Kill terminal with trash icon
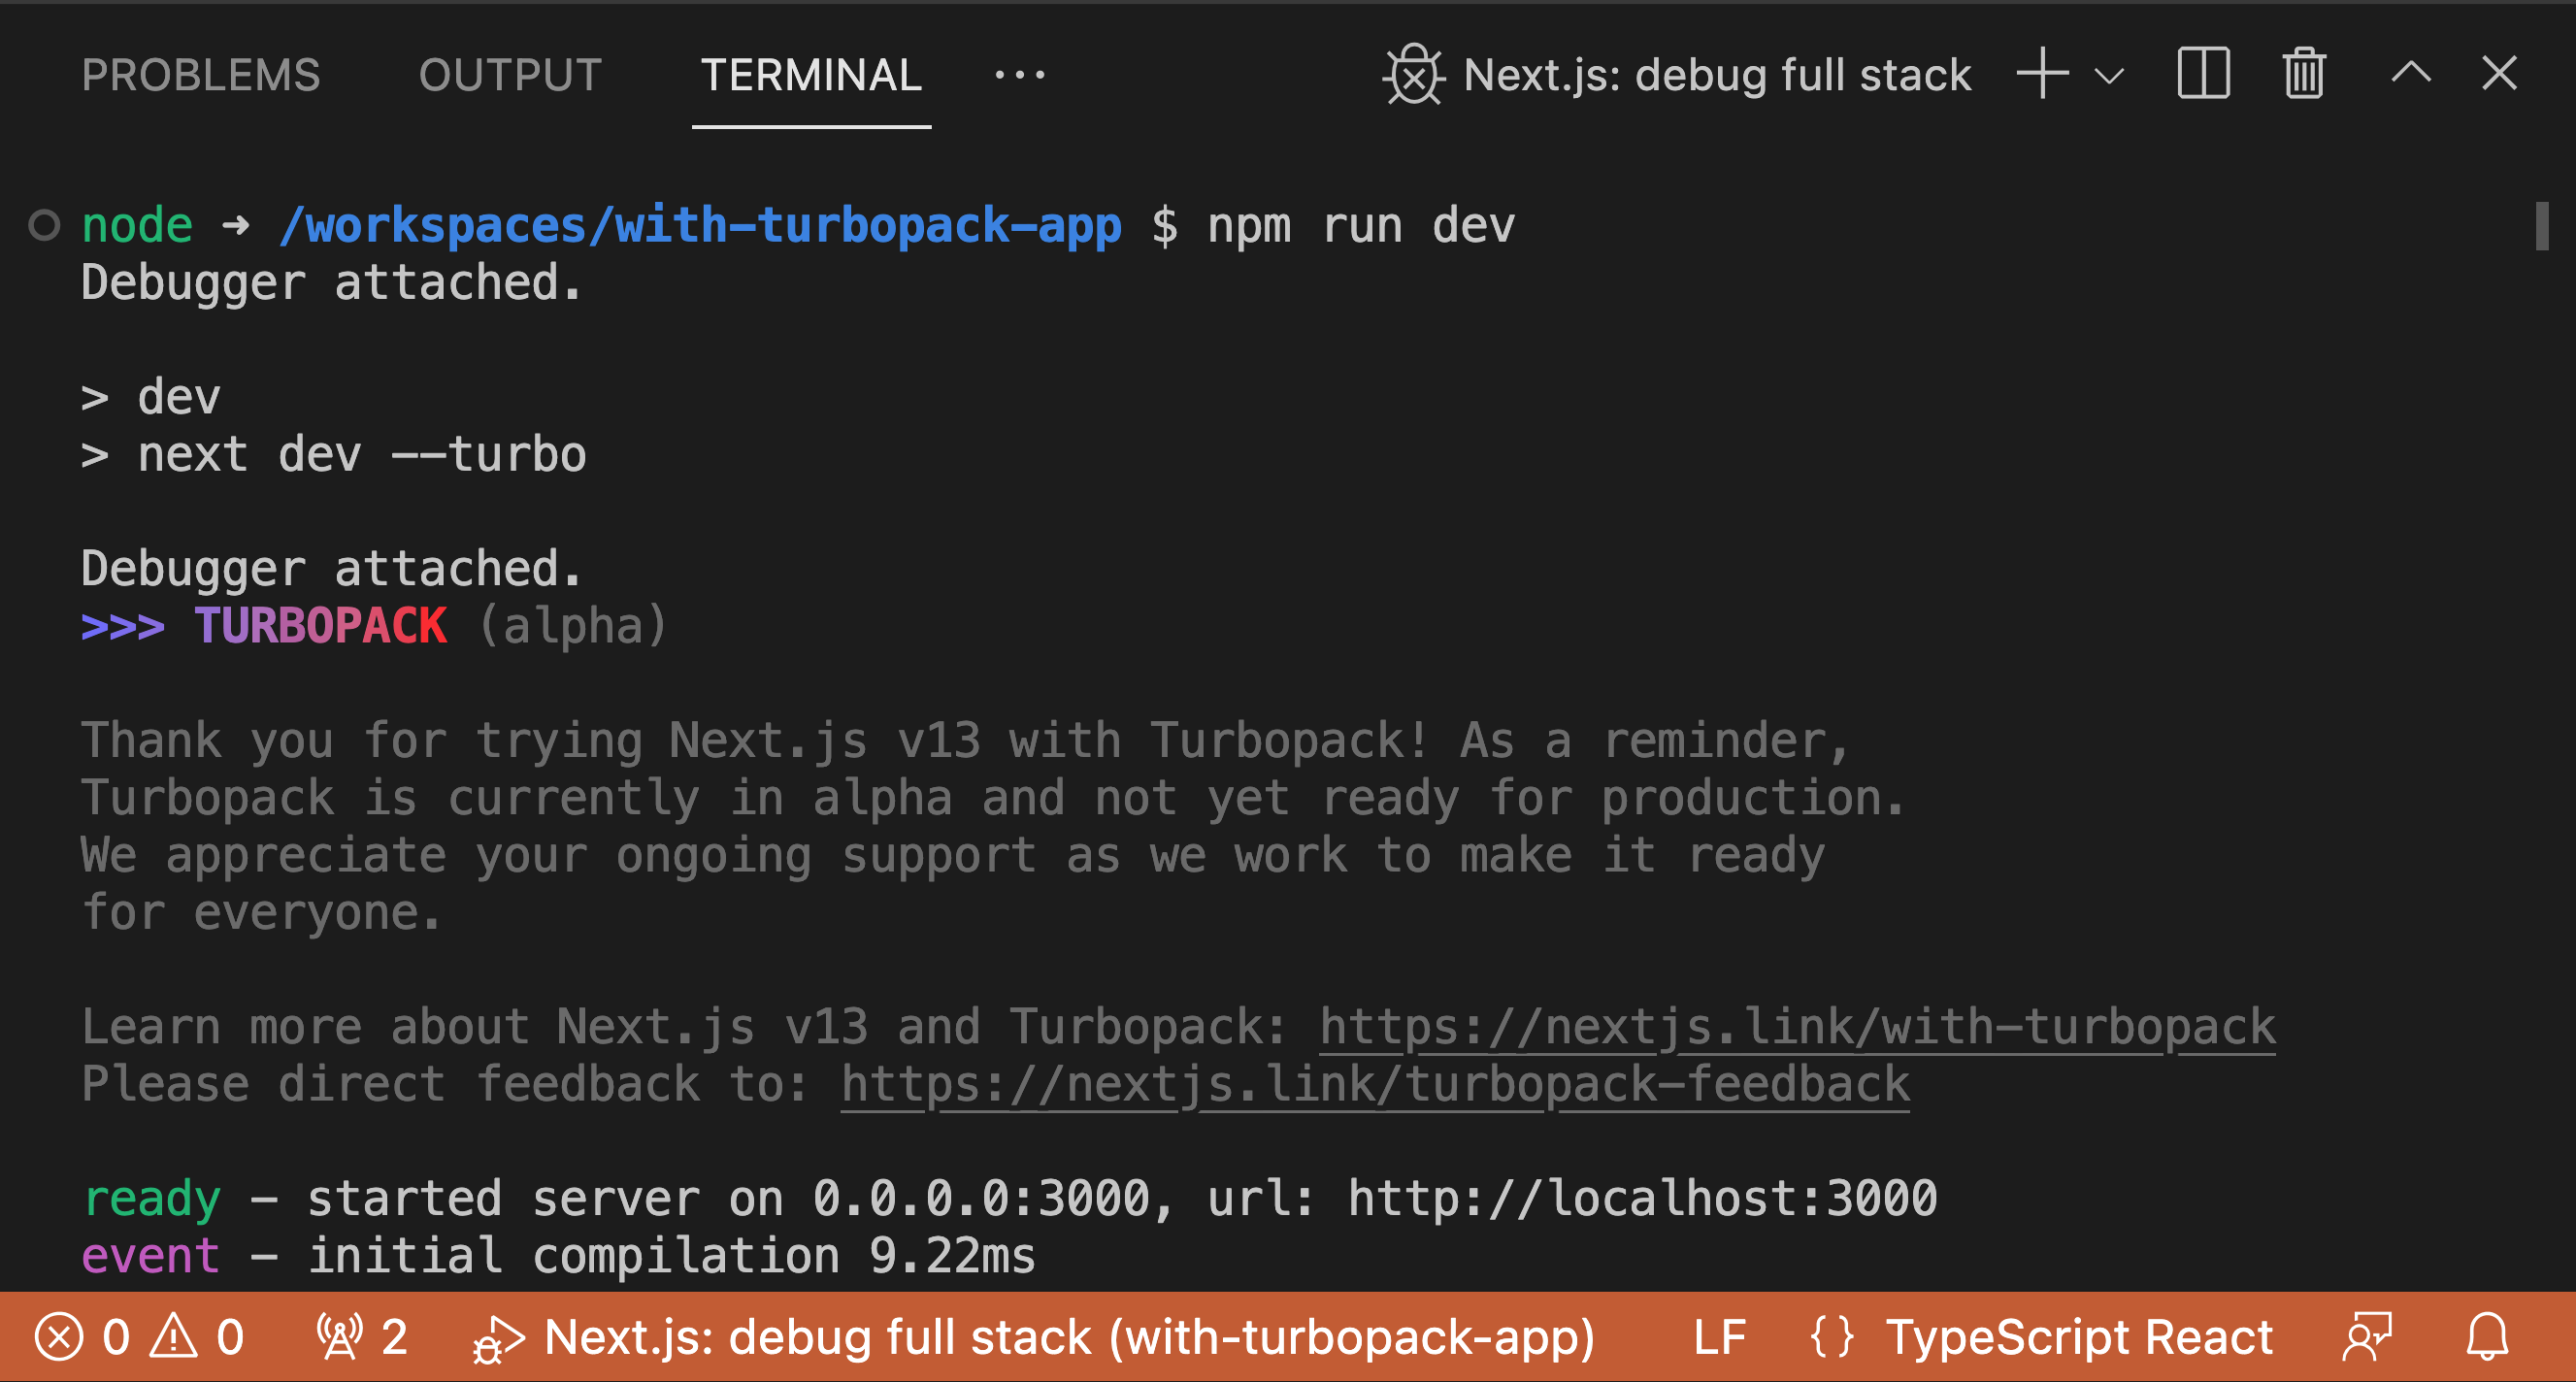 coord(2304,74)
